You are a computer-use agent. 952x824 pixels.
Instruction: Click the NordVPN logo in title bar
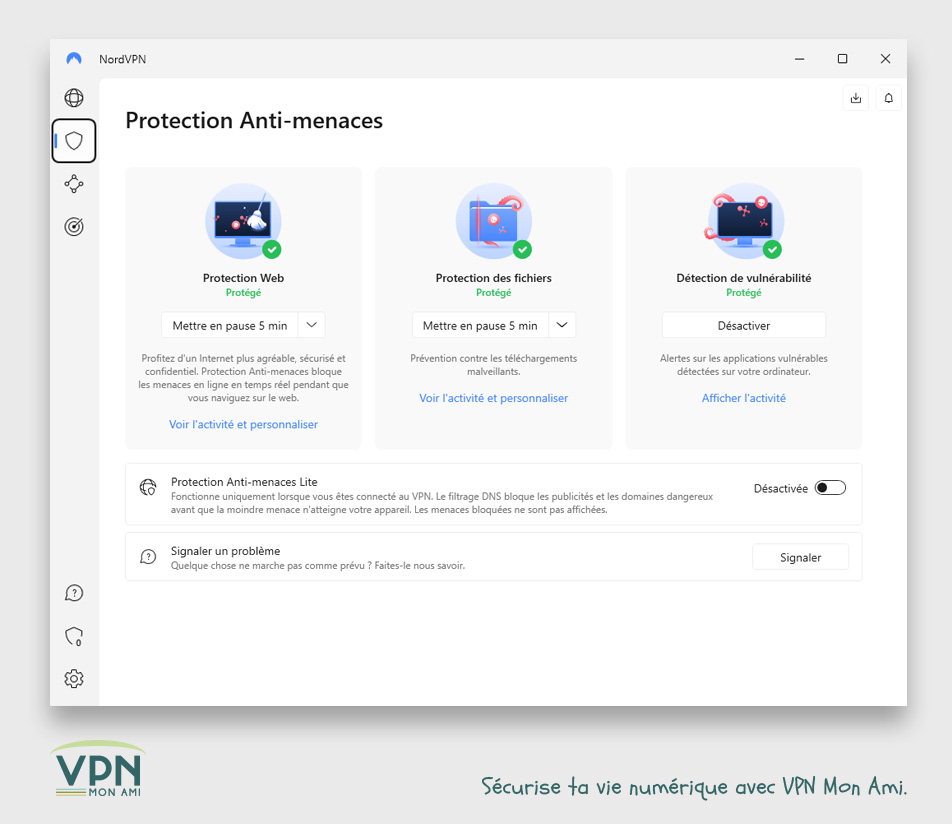coord(73,59)
